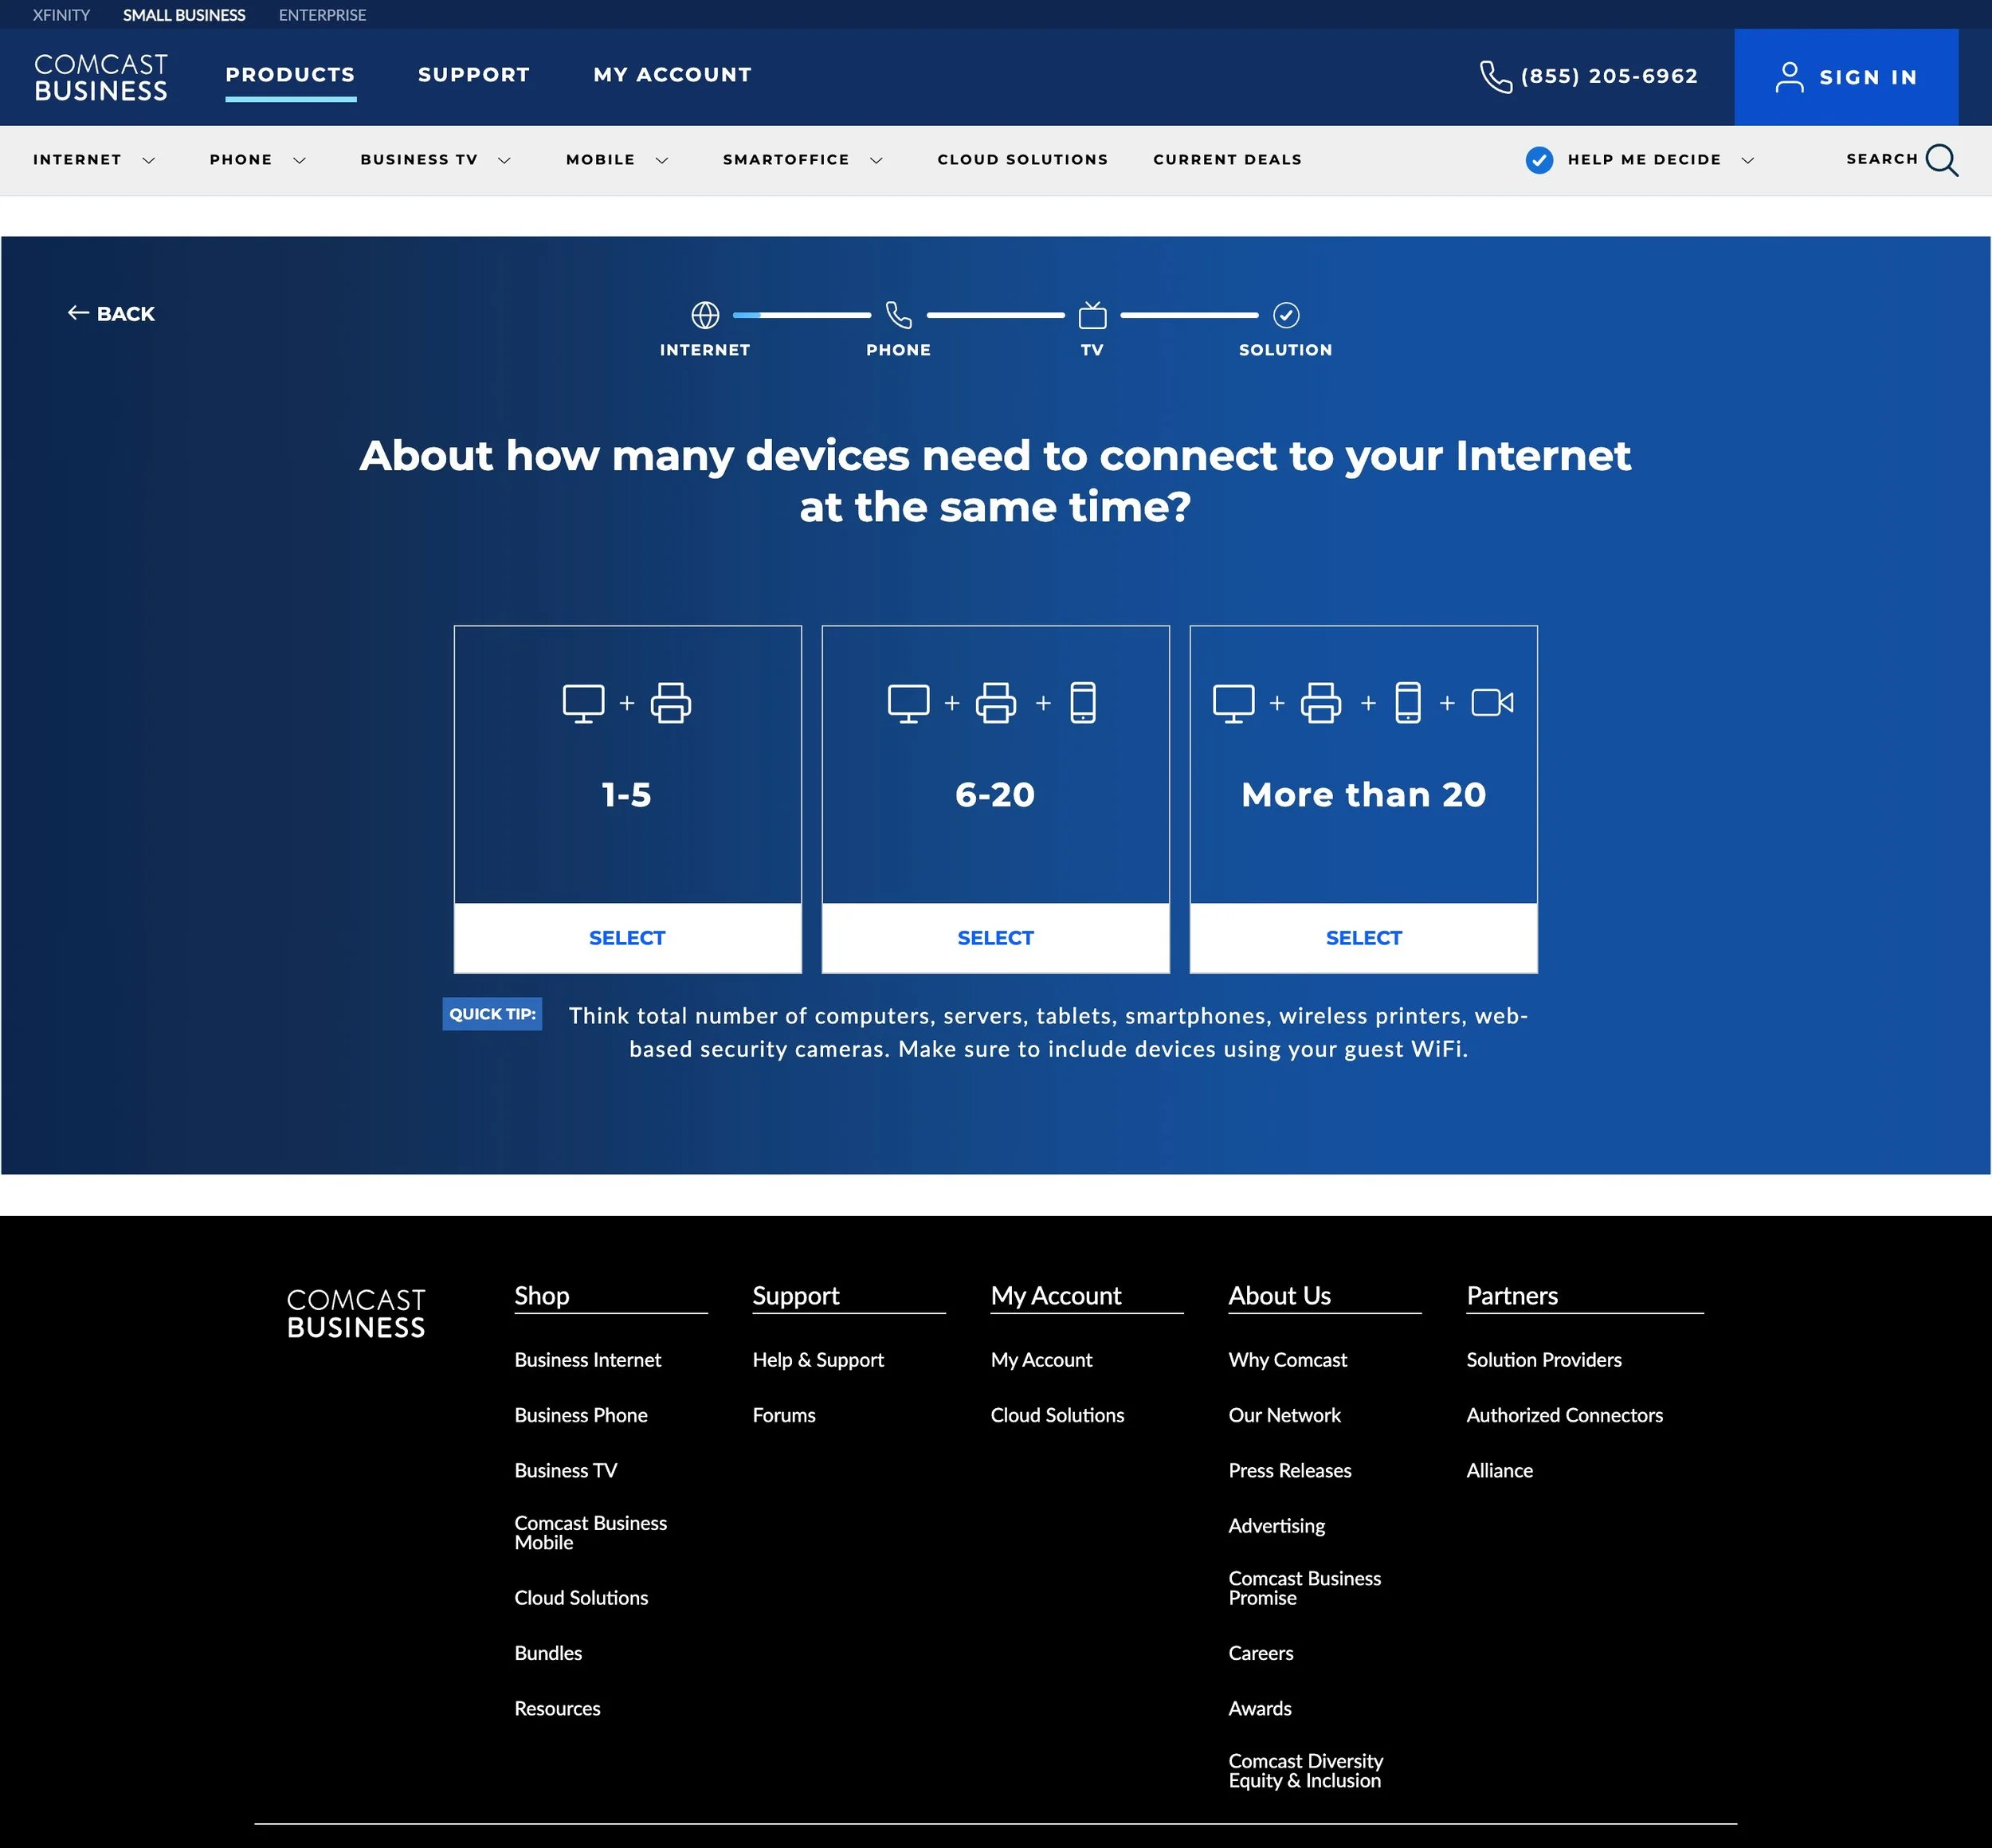Open the SmartOffice dropdown chevron

pos(876,160)
